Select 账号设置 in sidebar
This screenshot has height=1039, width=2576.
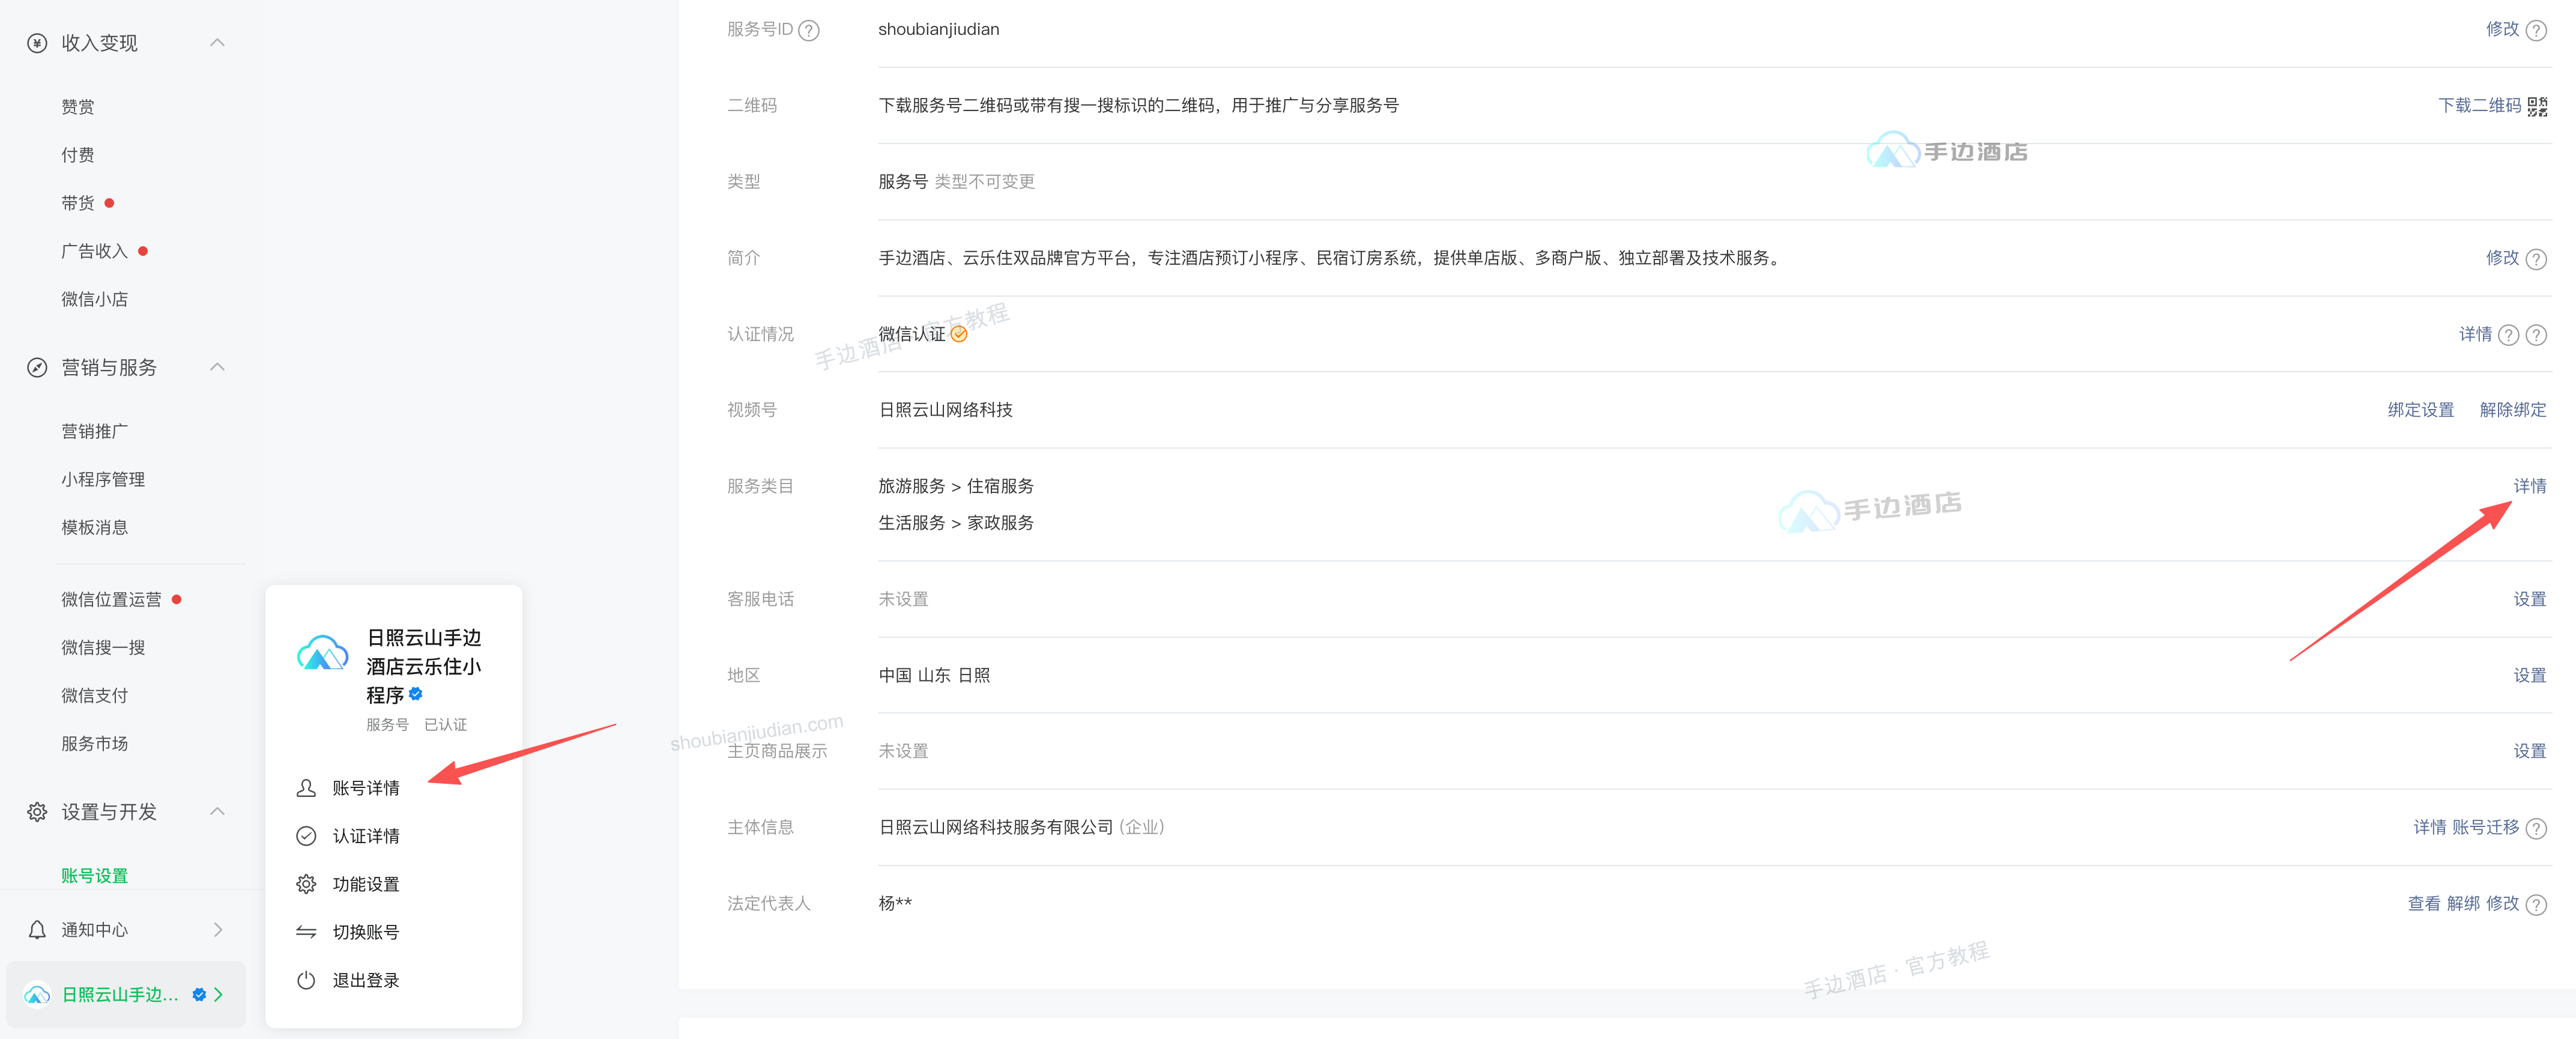click(94, 875)
